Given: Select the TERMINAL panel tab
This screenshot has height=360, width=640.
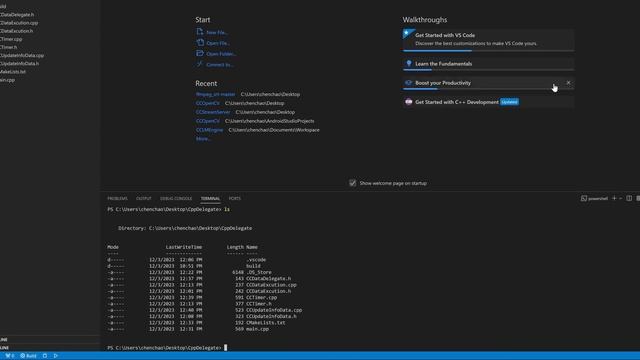Looking at the screenshot, I should coord(210,198).
